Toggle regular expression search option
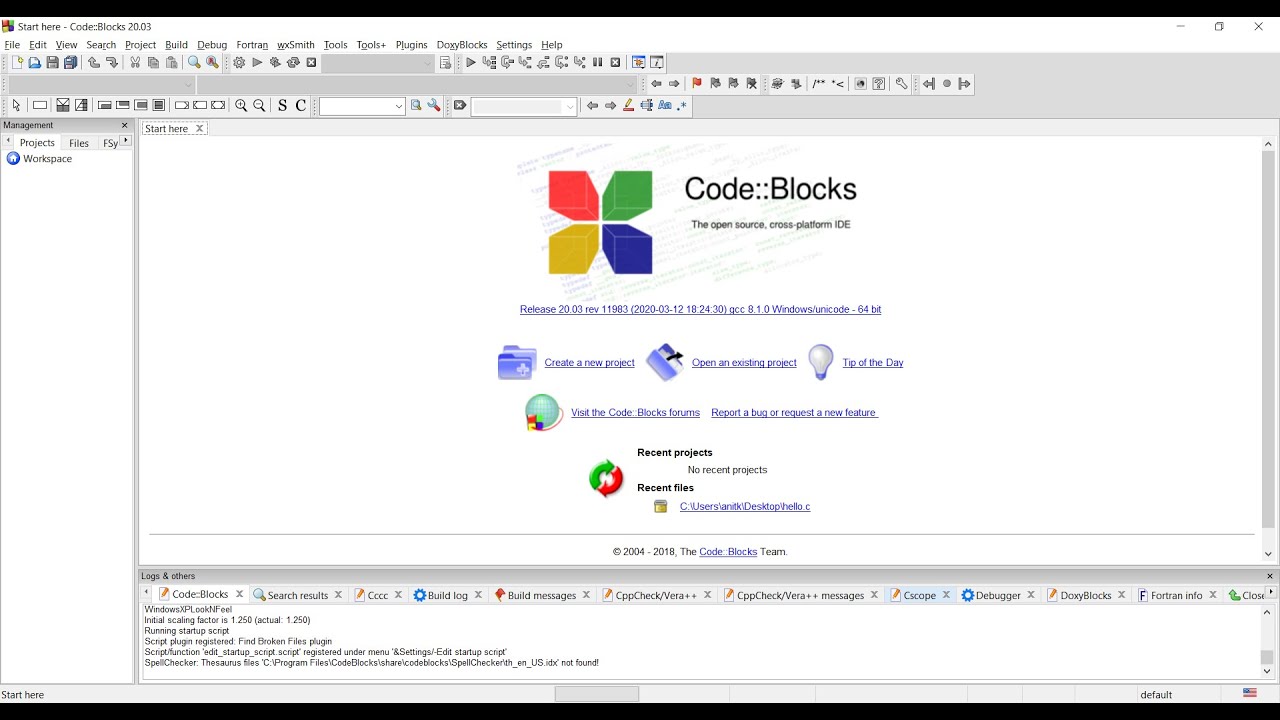The image size is (1280, 720). click(x=682, y=106)
